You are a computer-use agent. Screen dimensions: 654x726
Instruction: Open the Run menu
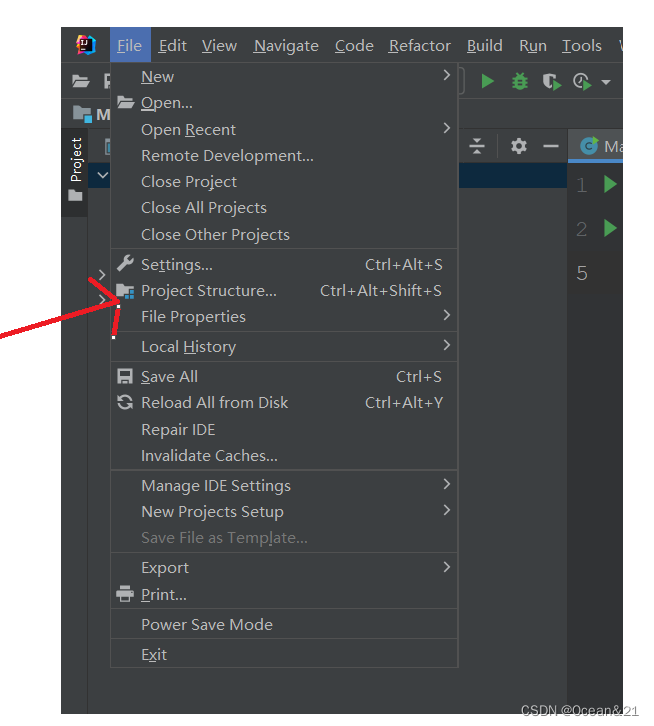click(533, 45)
